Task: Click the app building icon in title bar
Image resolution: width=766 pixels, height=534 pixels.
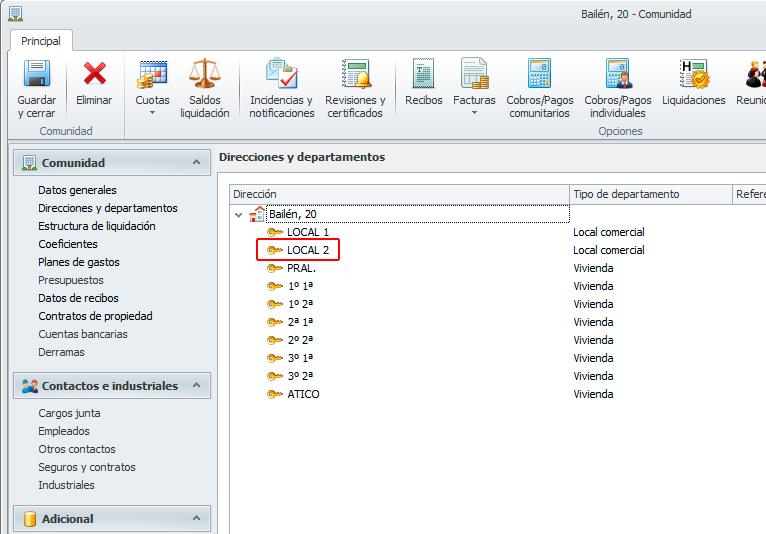Action: tap(16, 14)
